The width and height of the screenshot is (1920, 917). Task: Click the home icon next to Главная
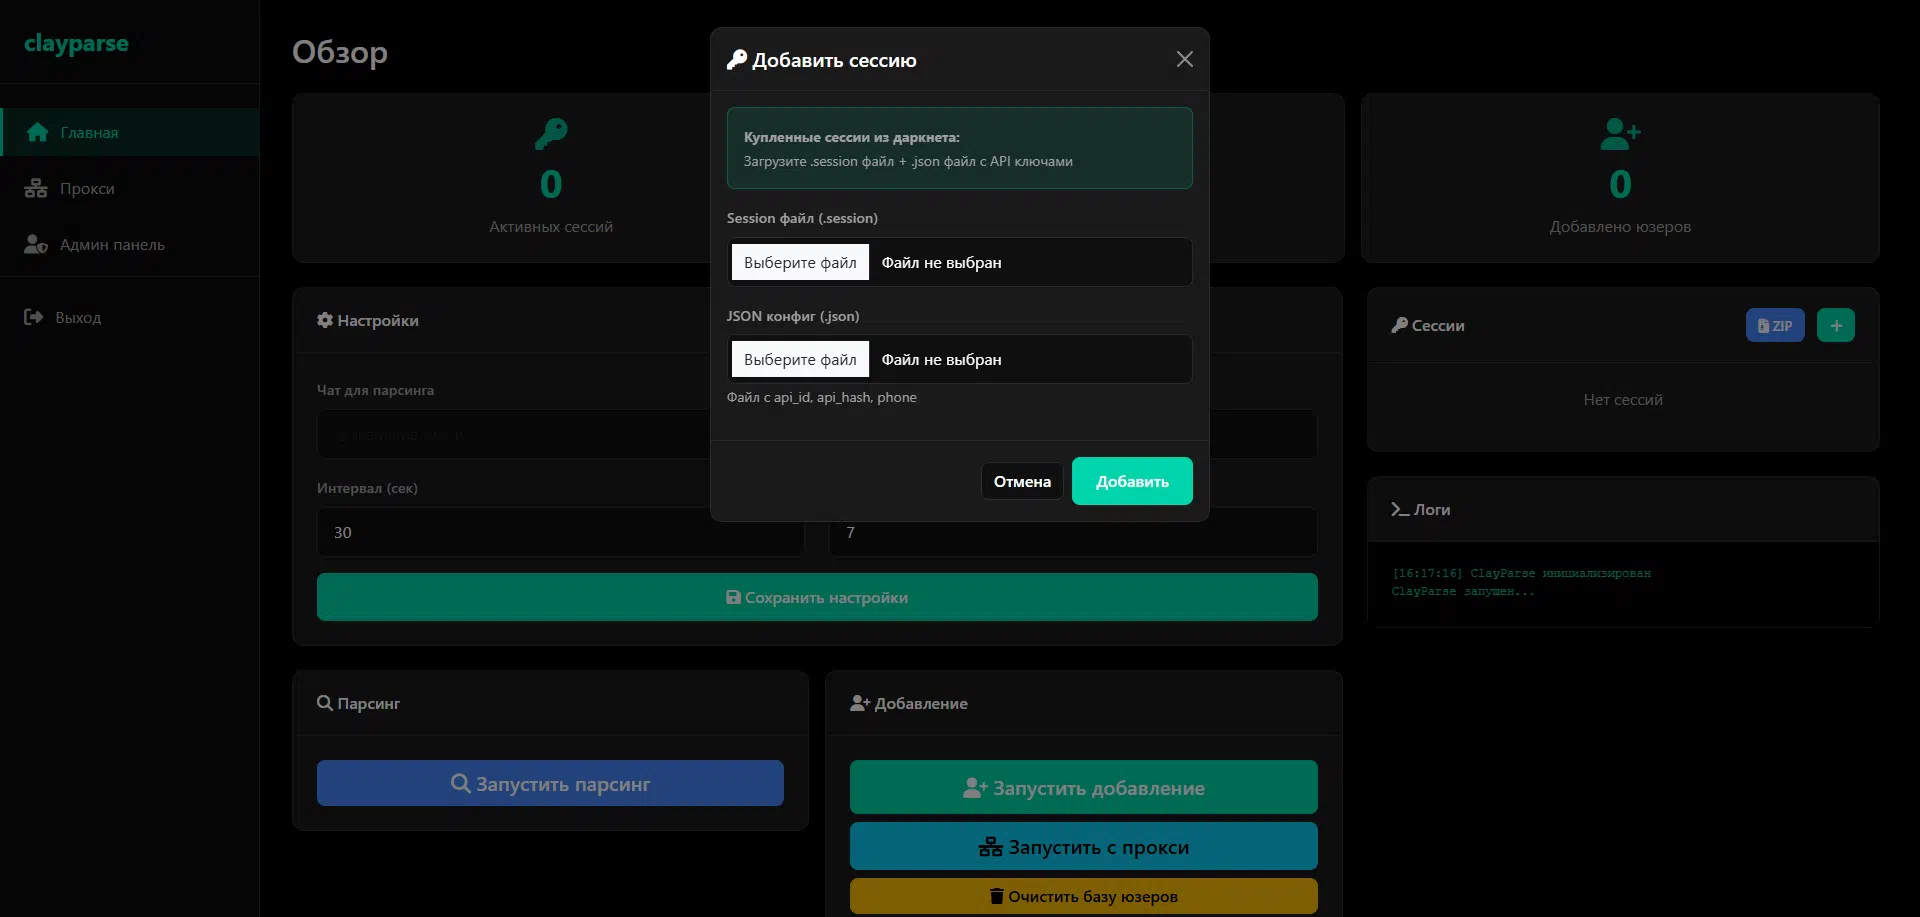(38, 132)
